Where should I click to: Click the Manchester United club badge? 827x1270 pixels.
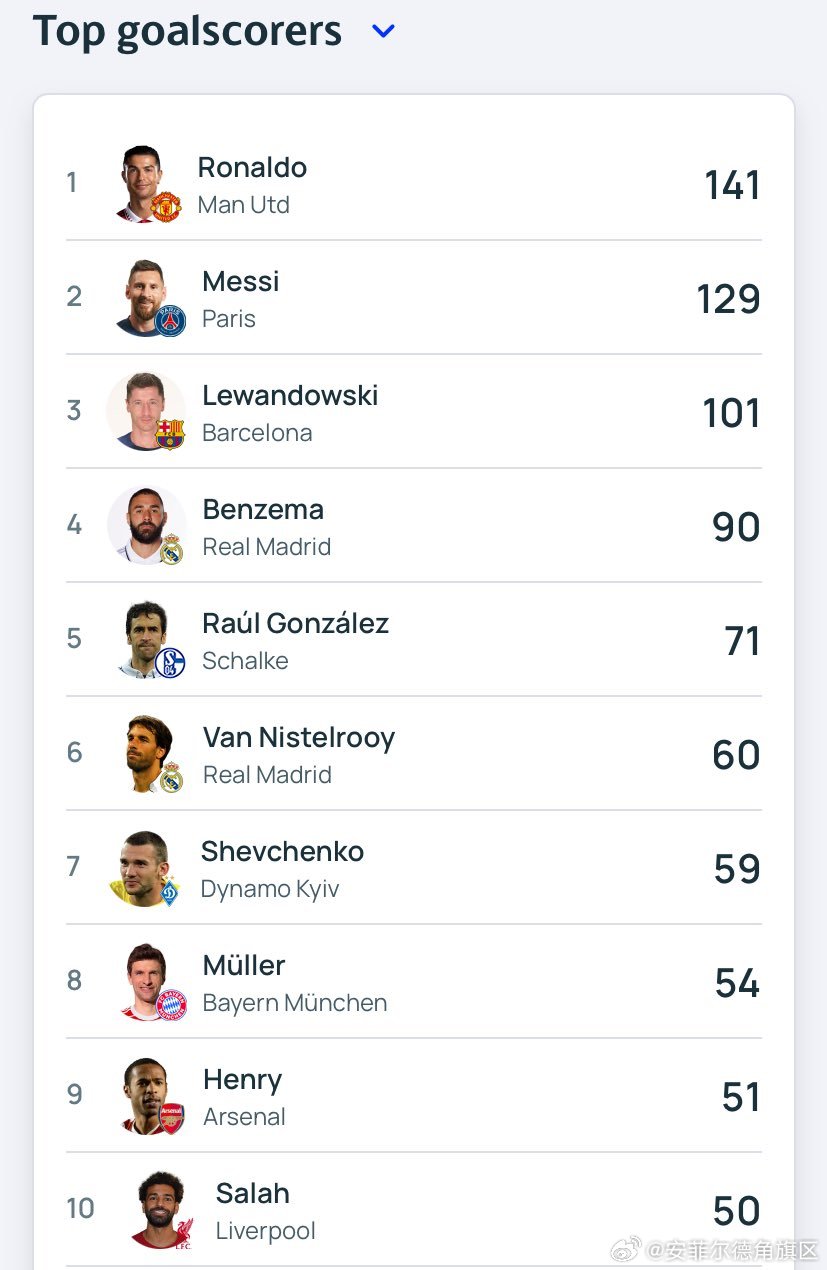point(165,206)
